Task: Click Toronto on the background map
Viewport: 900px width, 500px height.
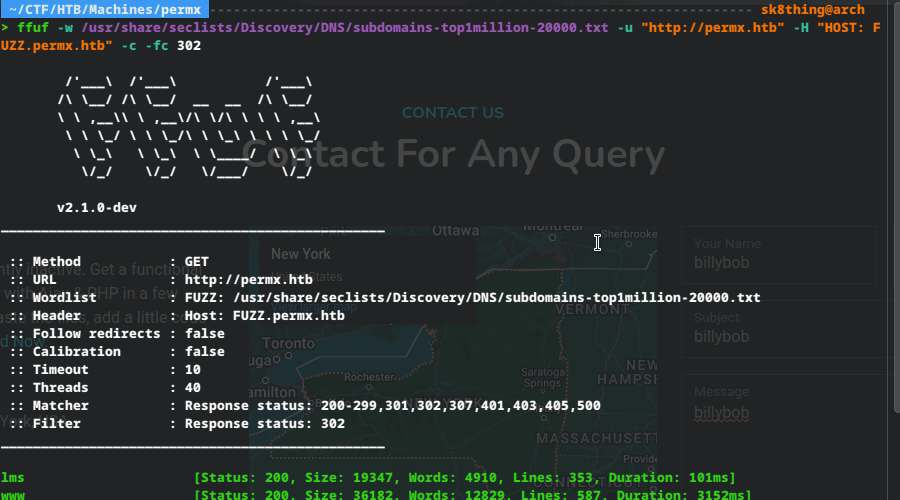Action: (x=288, y=342)
